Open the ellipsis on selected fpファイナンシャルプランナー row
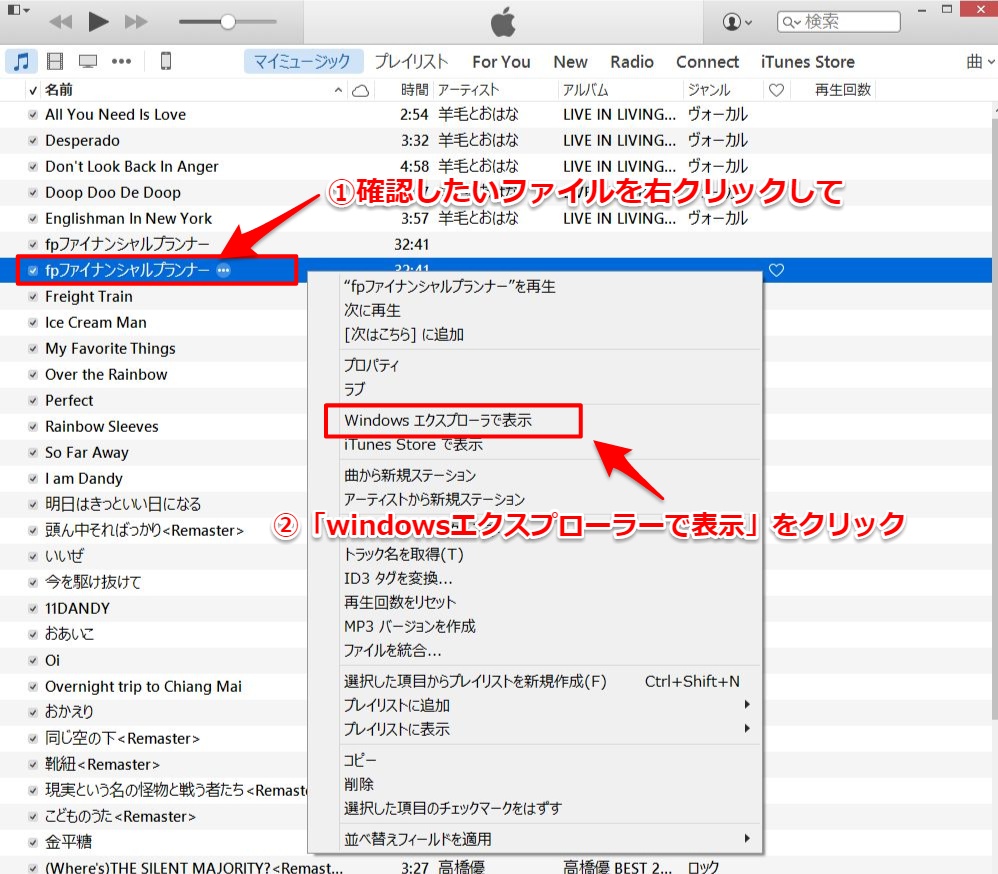998x874 pixels. [x=223, y=271]
